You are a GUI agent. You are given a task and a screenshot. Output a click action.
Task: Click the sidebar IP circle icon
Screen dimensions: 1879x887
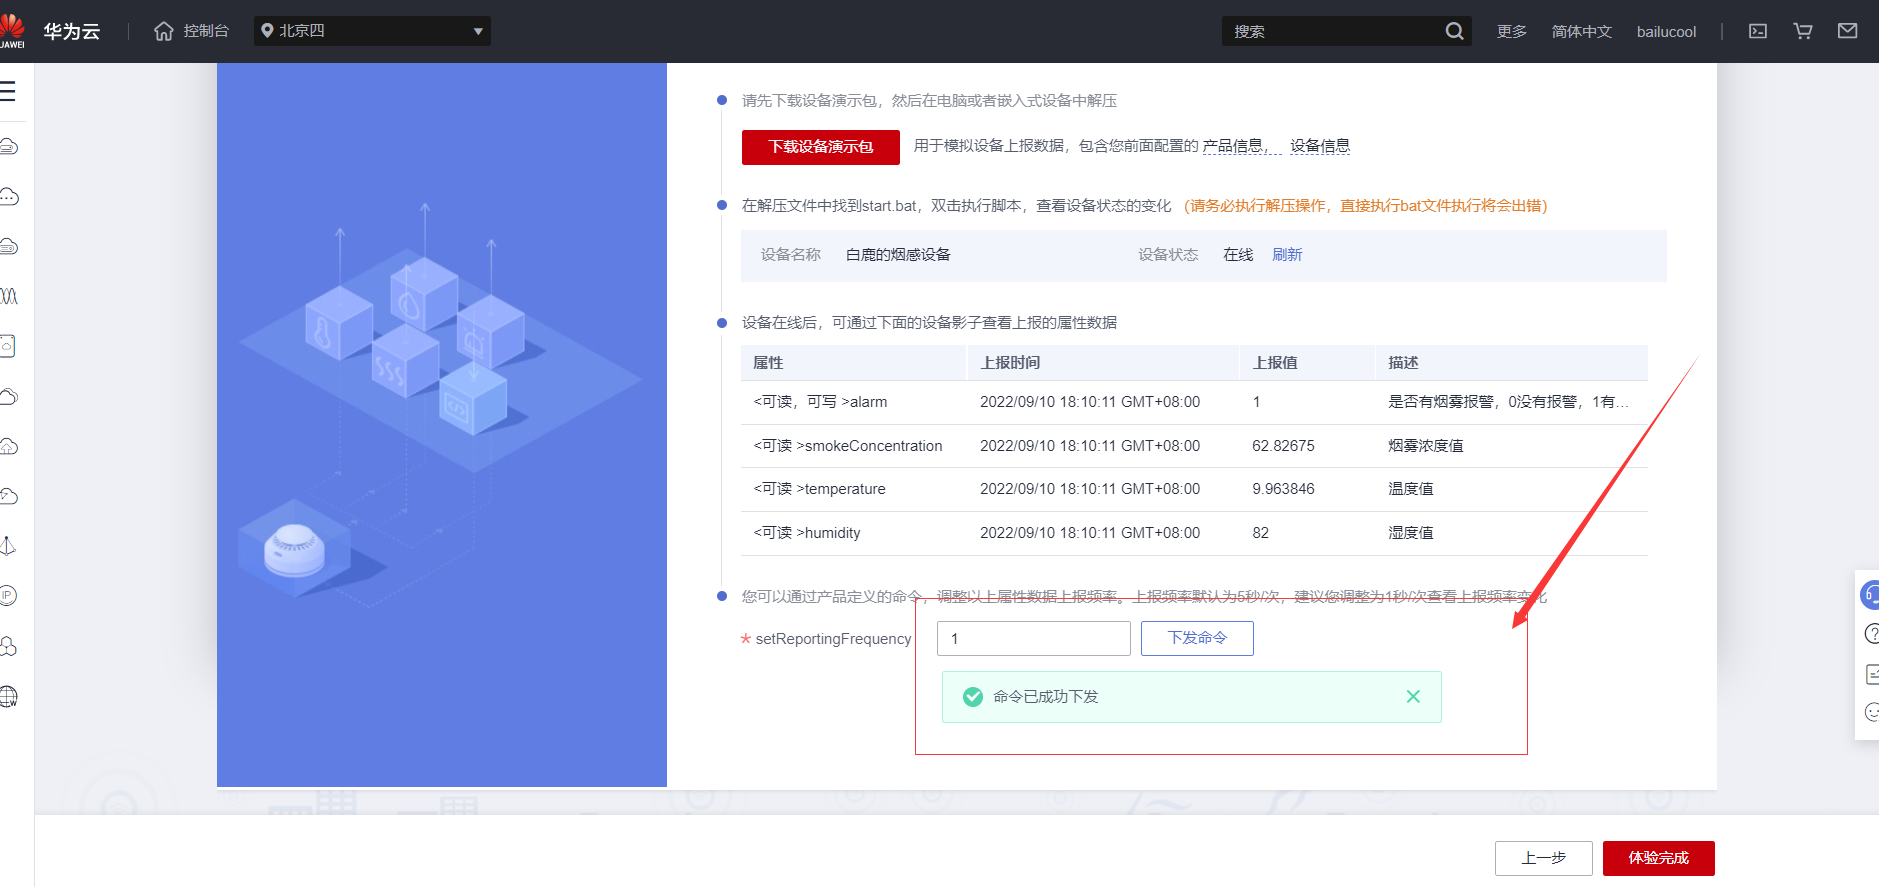click(9, 596)
